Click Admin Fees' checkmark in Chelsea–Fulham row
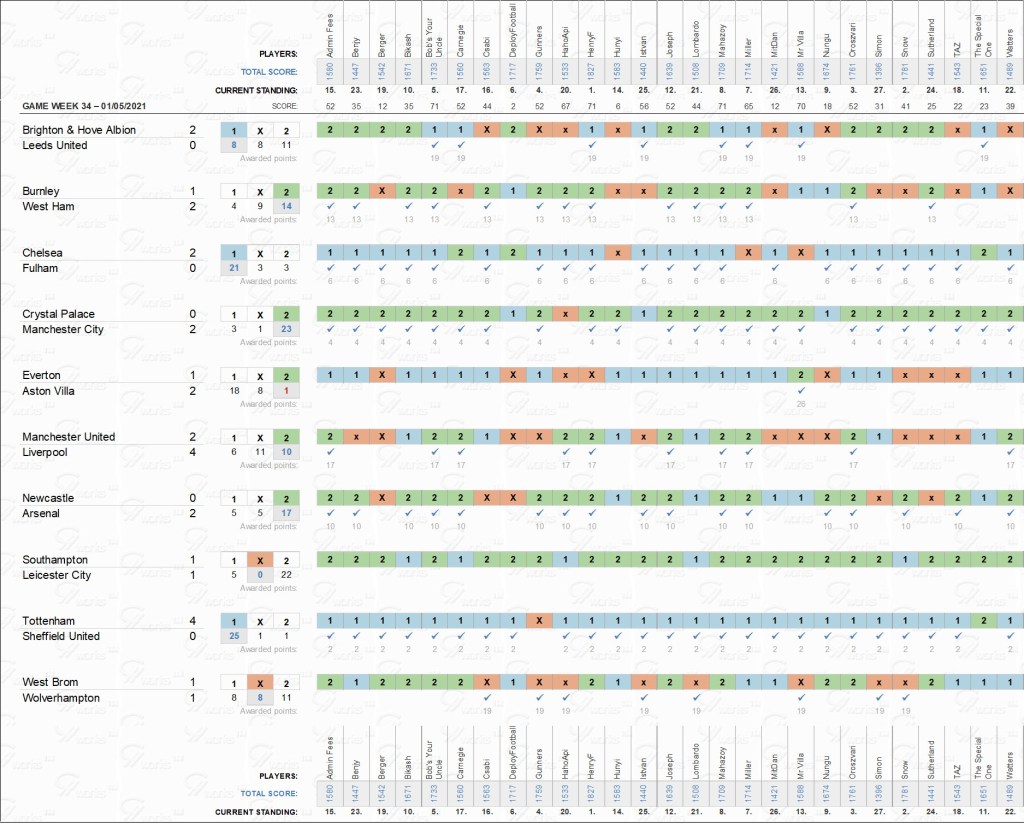The height and width of the screenshot is (823, 1024). (x=329, y=268)
